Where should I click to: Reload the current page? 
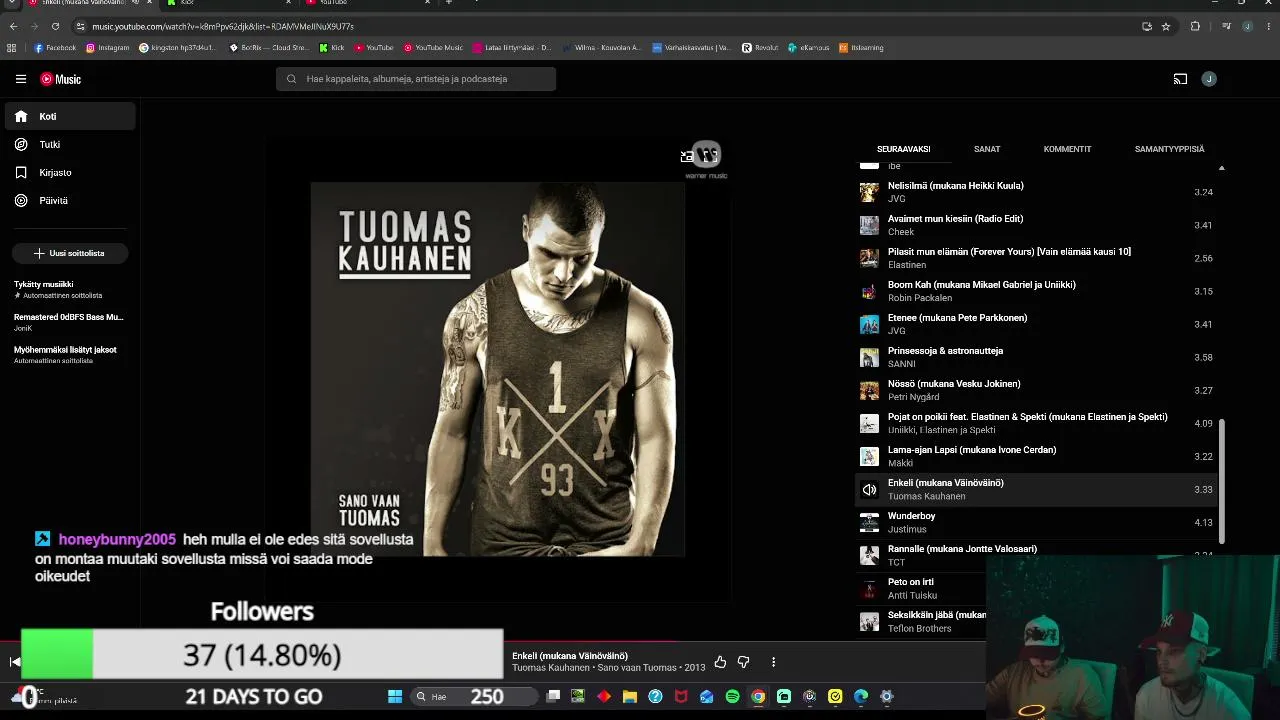(55, 26)
